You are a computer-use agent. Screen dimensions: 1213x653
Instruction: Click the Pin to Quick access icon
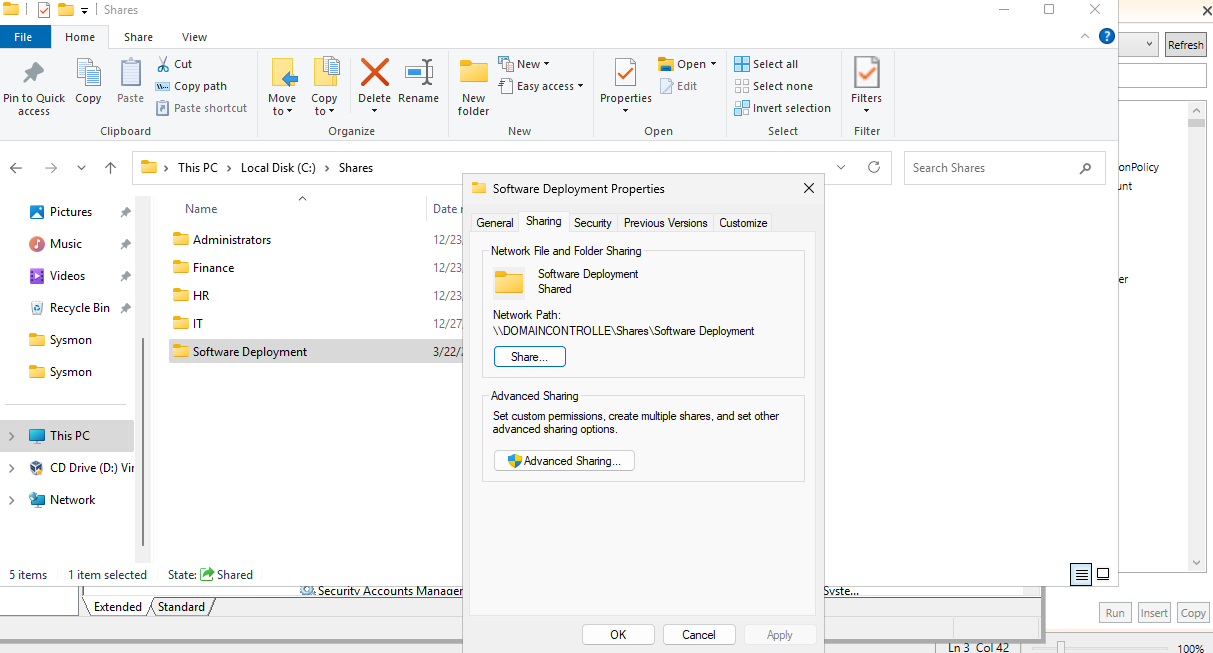[x=33, y=73]
